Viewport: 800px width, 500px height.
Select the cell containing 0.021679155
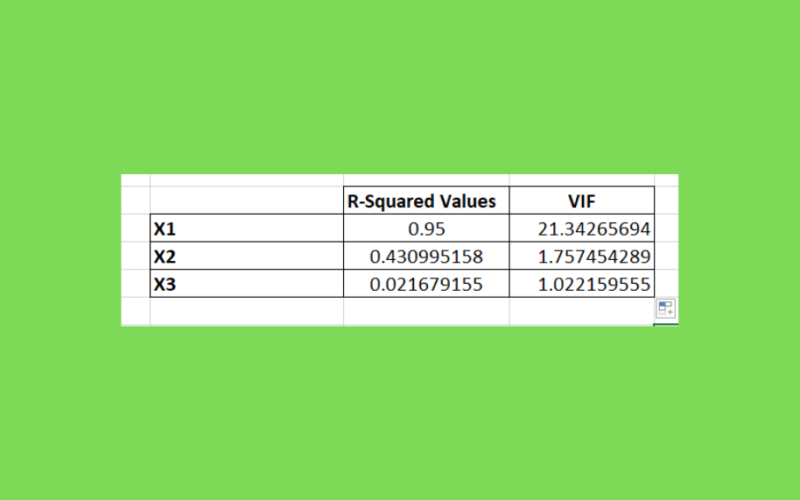click(x=427, y=283)
